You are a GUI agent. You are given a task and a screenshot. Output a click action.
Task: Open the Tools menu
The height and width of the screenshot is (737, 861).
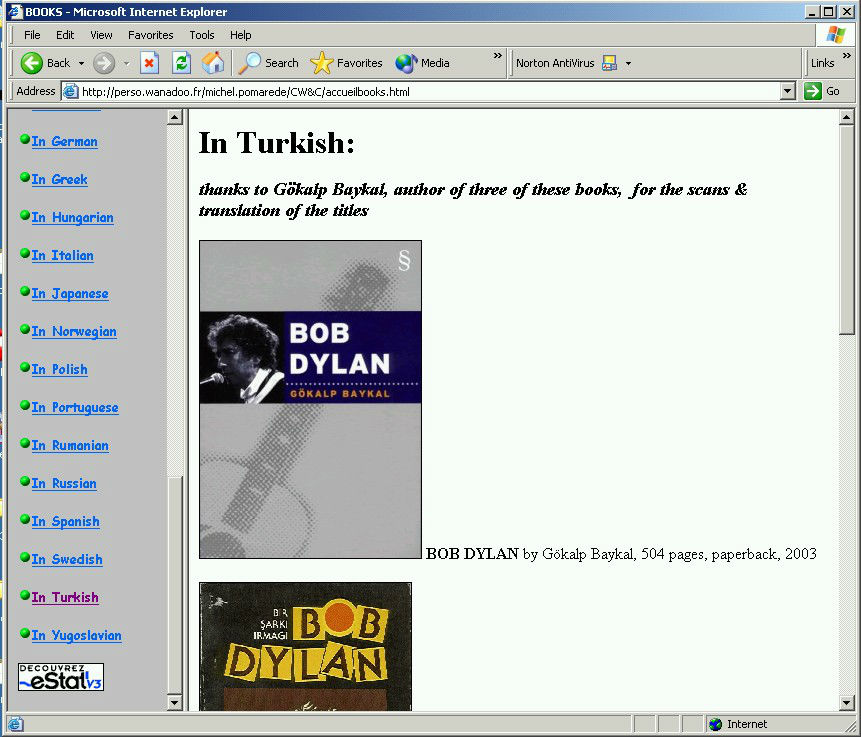tap(202, 35)
